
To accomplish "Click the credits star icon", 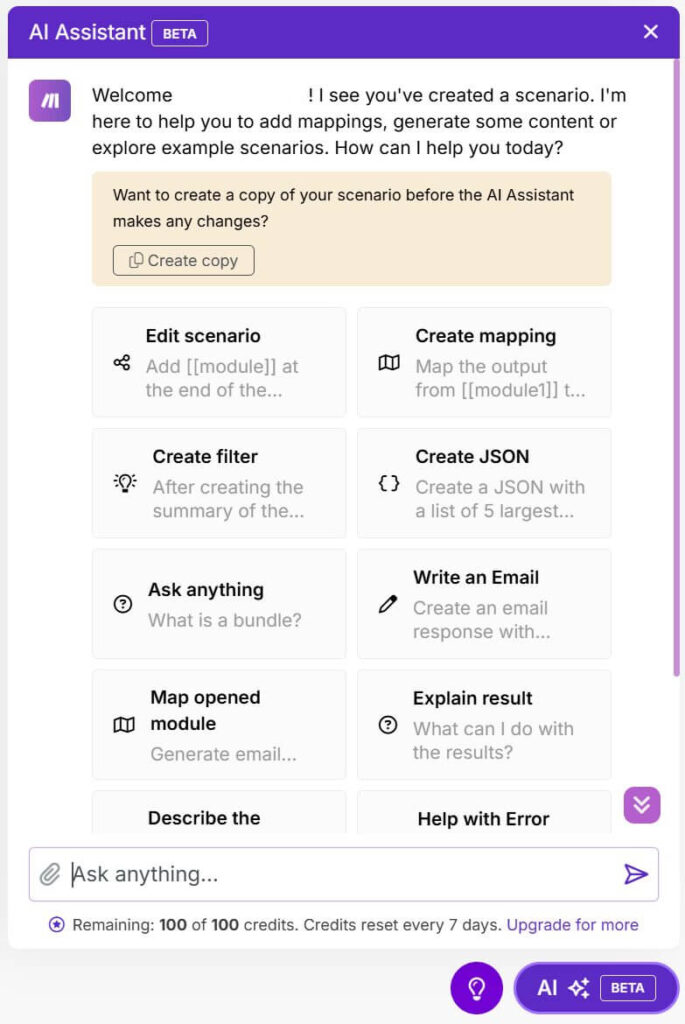I will (x=57, y=925).
